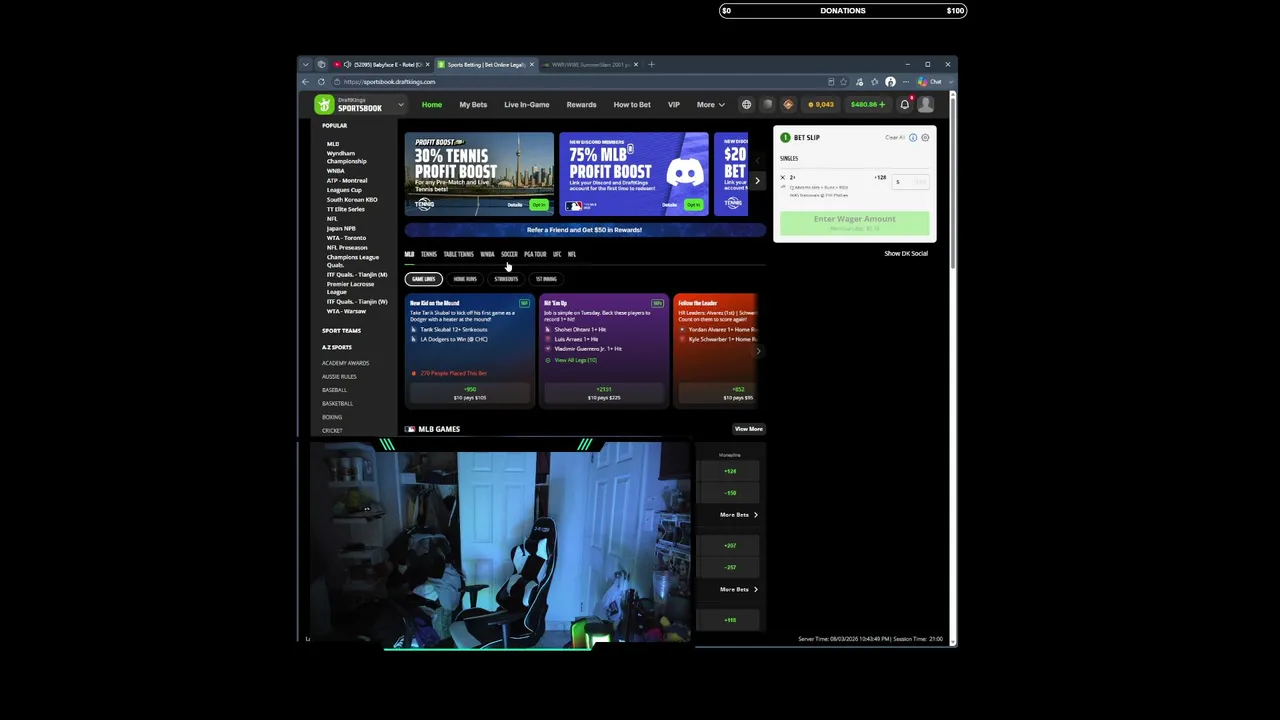View Details of 30% Tennis Profit Boost
Image resolution: width=1280 pixels, height=720 pixels.
click(x=515, y=205)
